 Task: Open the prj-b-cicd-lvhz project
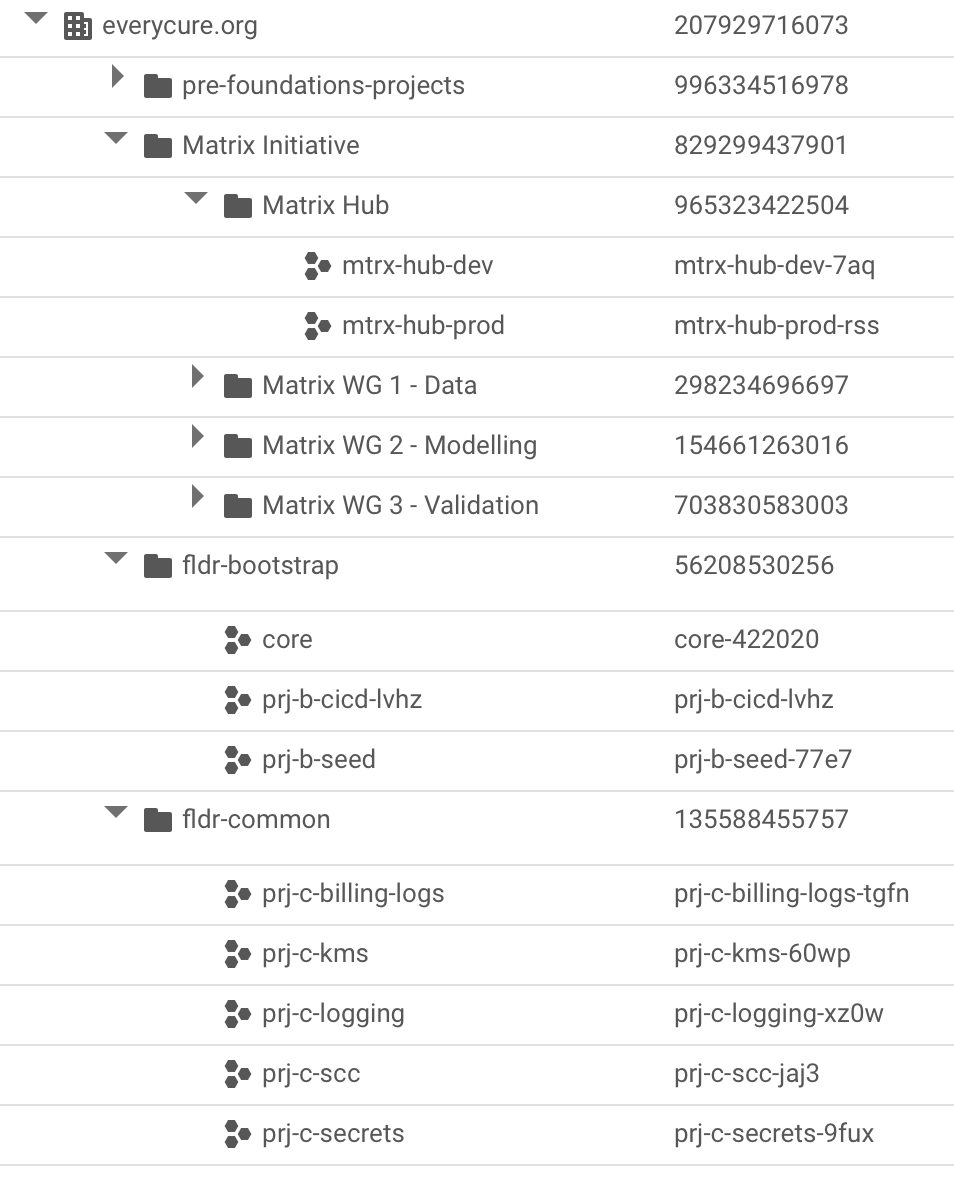[x=341, y=700]
